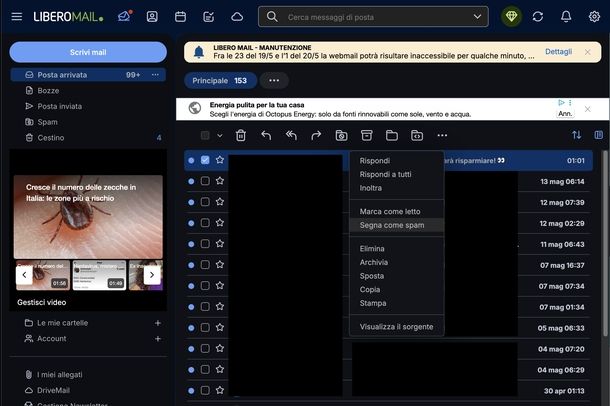Viewport: 610px width, 406px height.
Task: Click the reply arrow toolbar icon
Action: tap(266, 135)
